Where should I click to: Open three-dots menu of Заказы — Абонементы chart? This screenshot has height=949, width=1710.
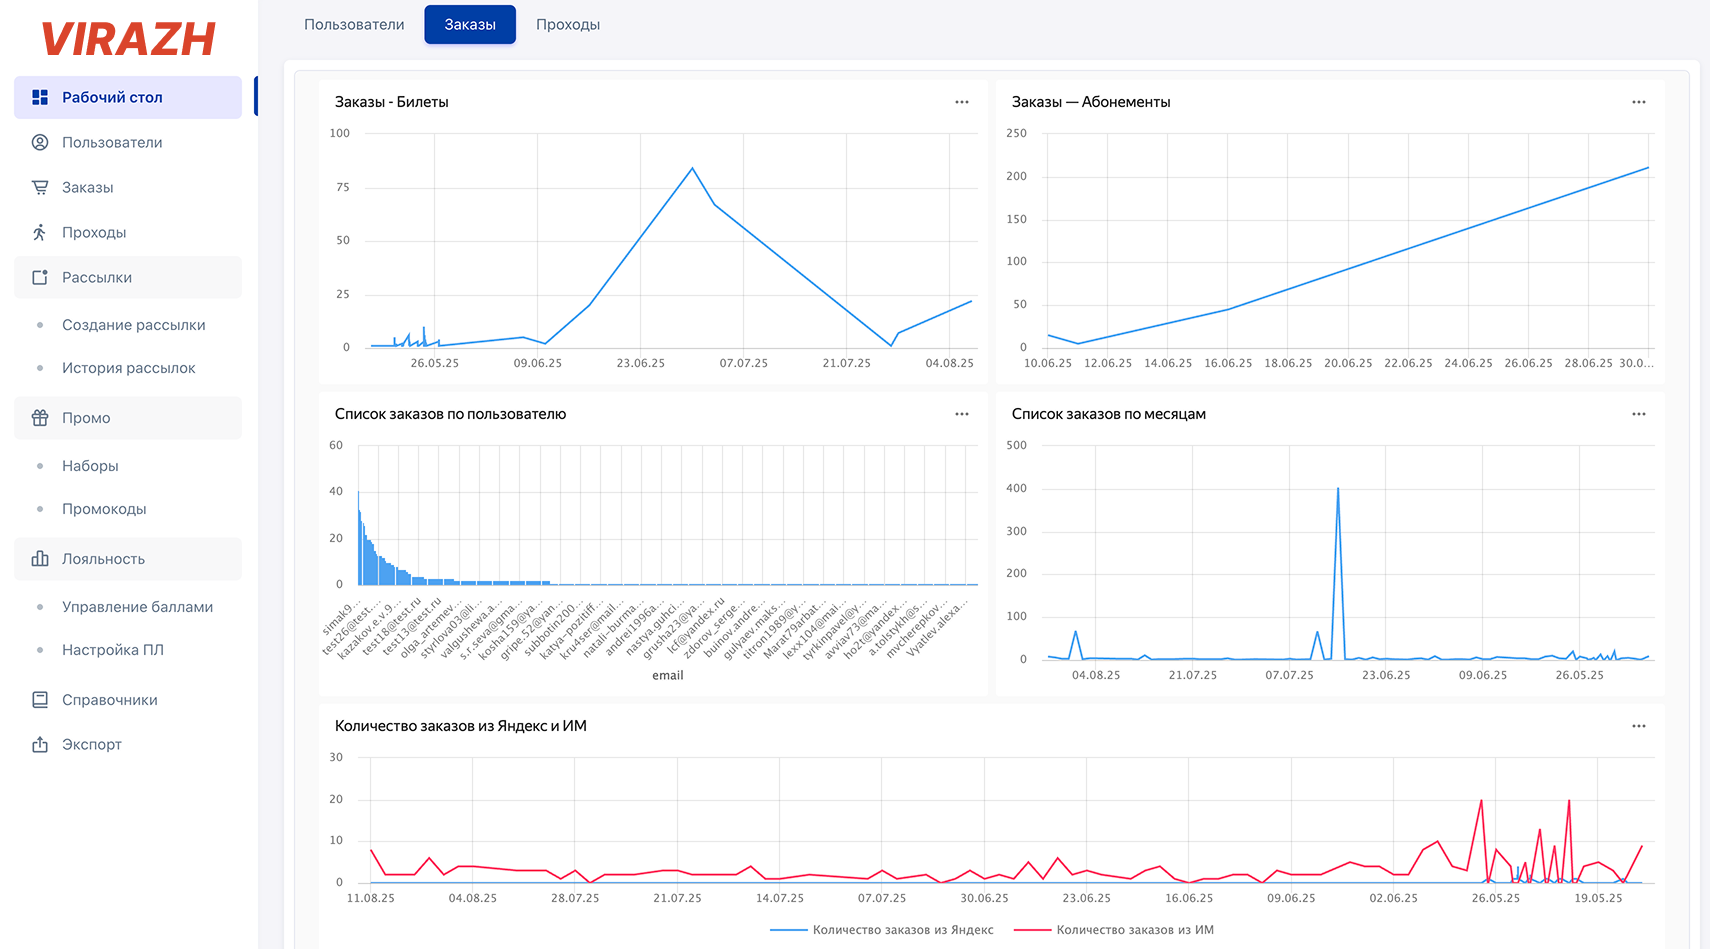pyautogui.click(x=1639, y=102)
